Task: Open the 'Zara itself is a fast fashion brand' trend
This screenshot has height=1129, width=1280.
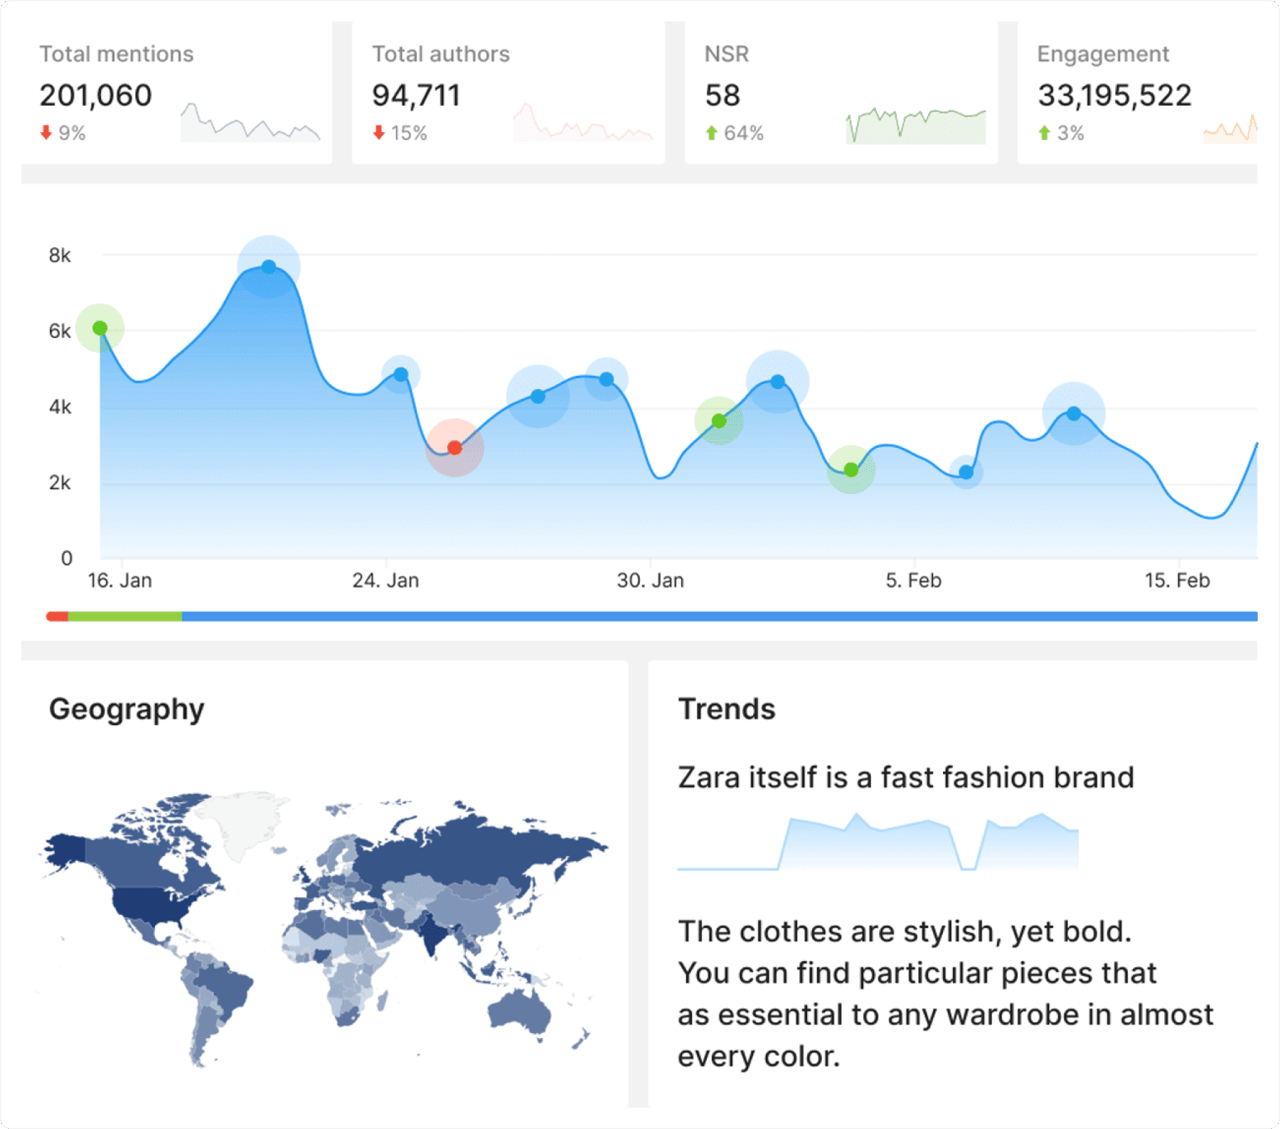Action: pos(905,777)
